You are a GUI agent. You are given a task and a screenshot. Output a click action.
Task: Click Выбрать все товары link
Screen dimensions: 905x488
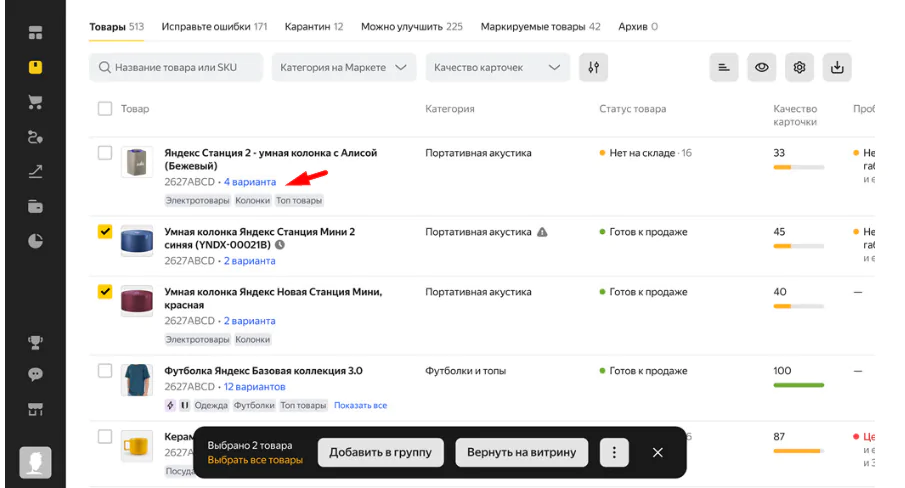tap(255, 460)
